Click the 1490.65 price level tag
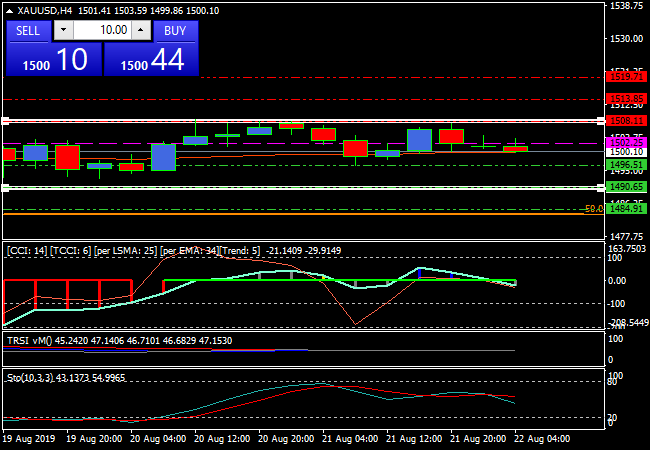650x450 pixels. (626, 187)
